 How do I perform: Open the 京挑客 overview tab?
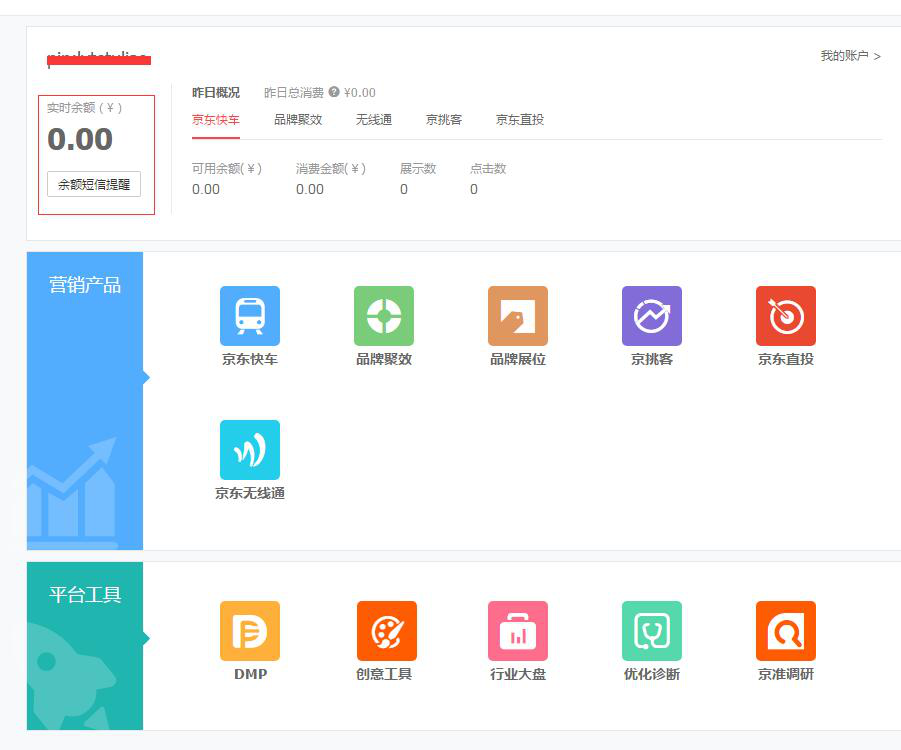(x=444, y=120)
